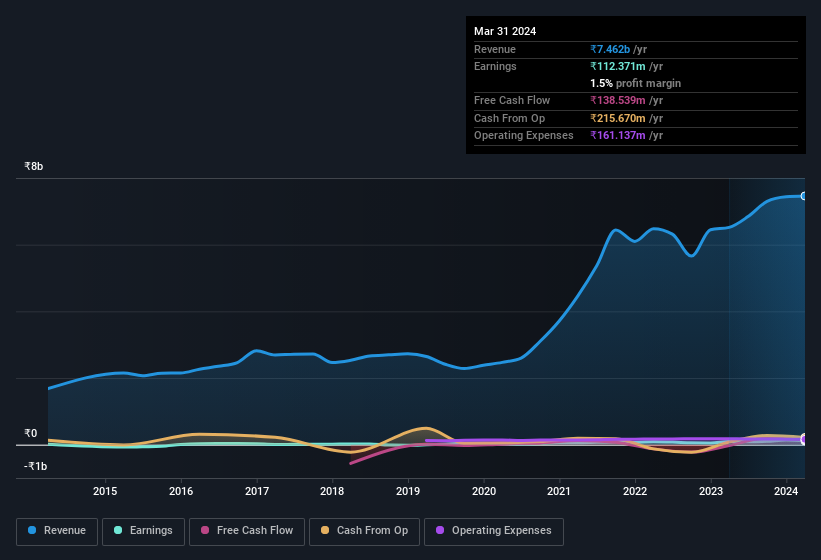This screenshot has width=821, height=560.
Task: Click the revenue endpoint marker on chart
Action: (x=804, y=196)
